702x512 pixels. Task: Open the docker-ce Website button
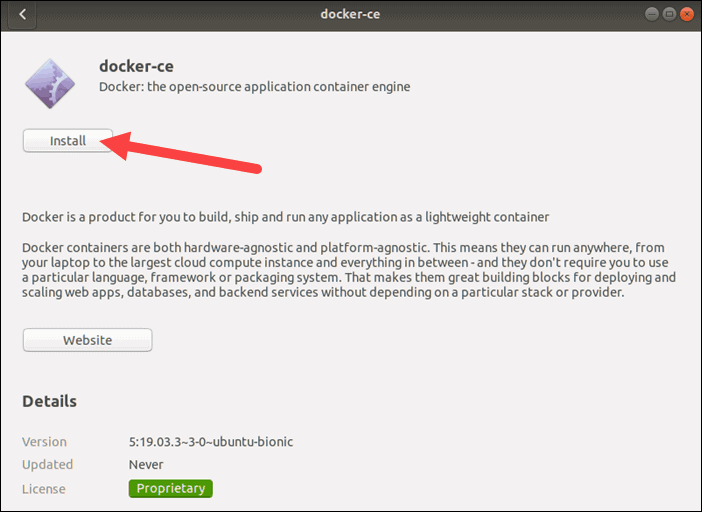pos(87,340)
